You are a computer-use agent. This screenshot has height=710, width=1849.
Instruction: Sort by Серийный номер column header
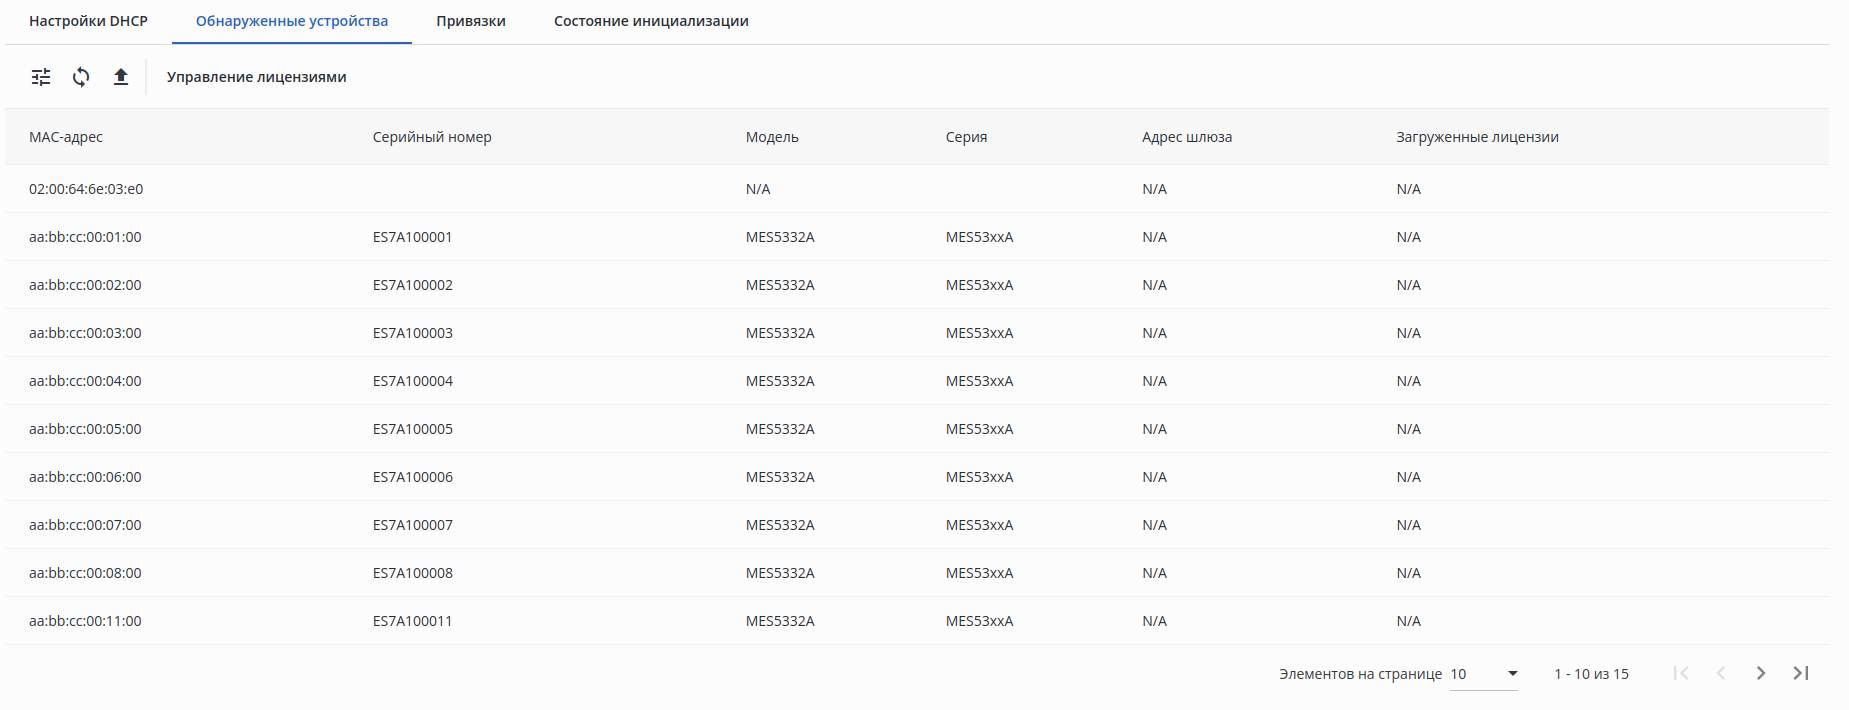[x=432, y=137]
